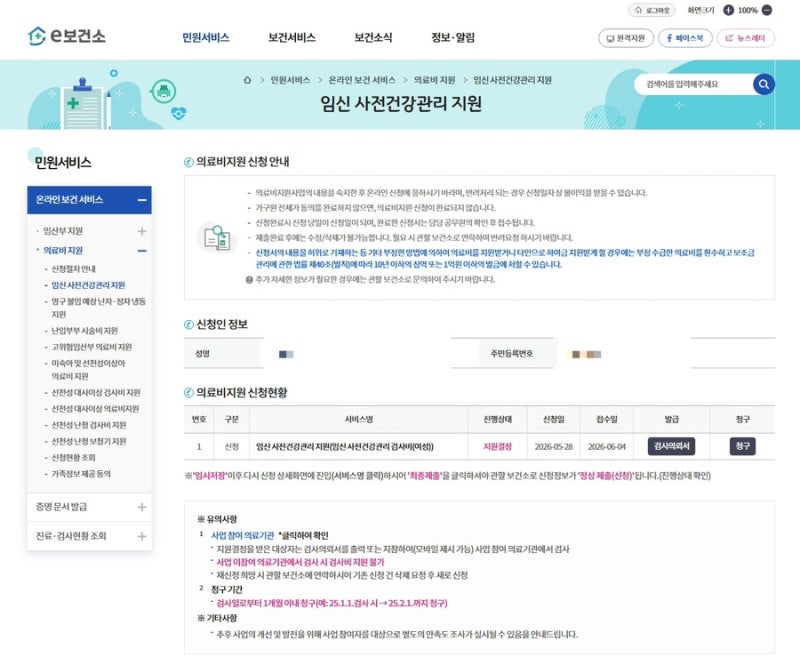Click 의료비 지원 in breadcrumb

(434, 80)
